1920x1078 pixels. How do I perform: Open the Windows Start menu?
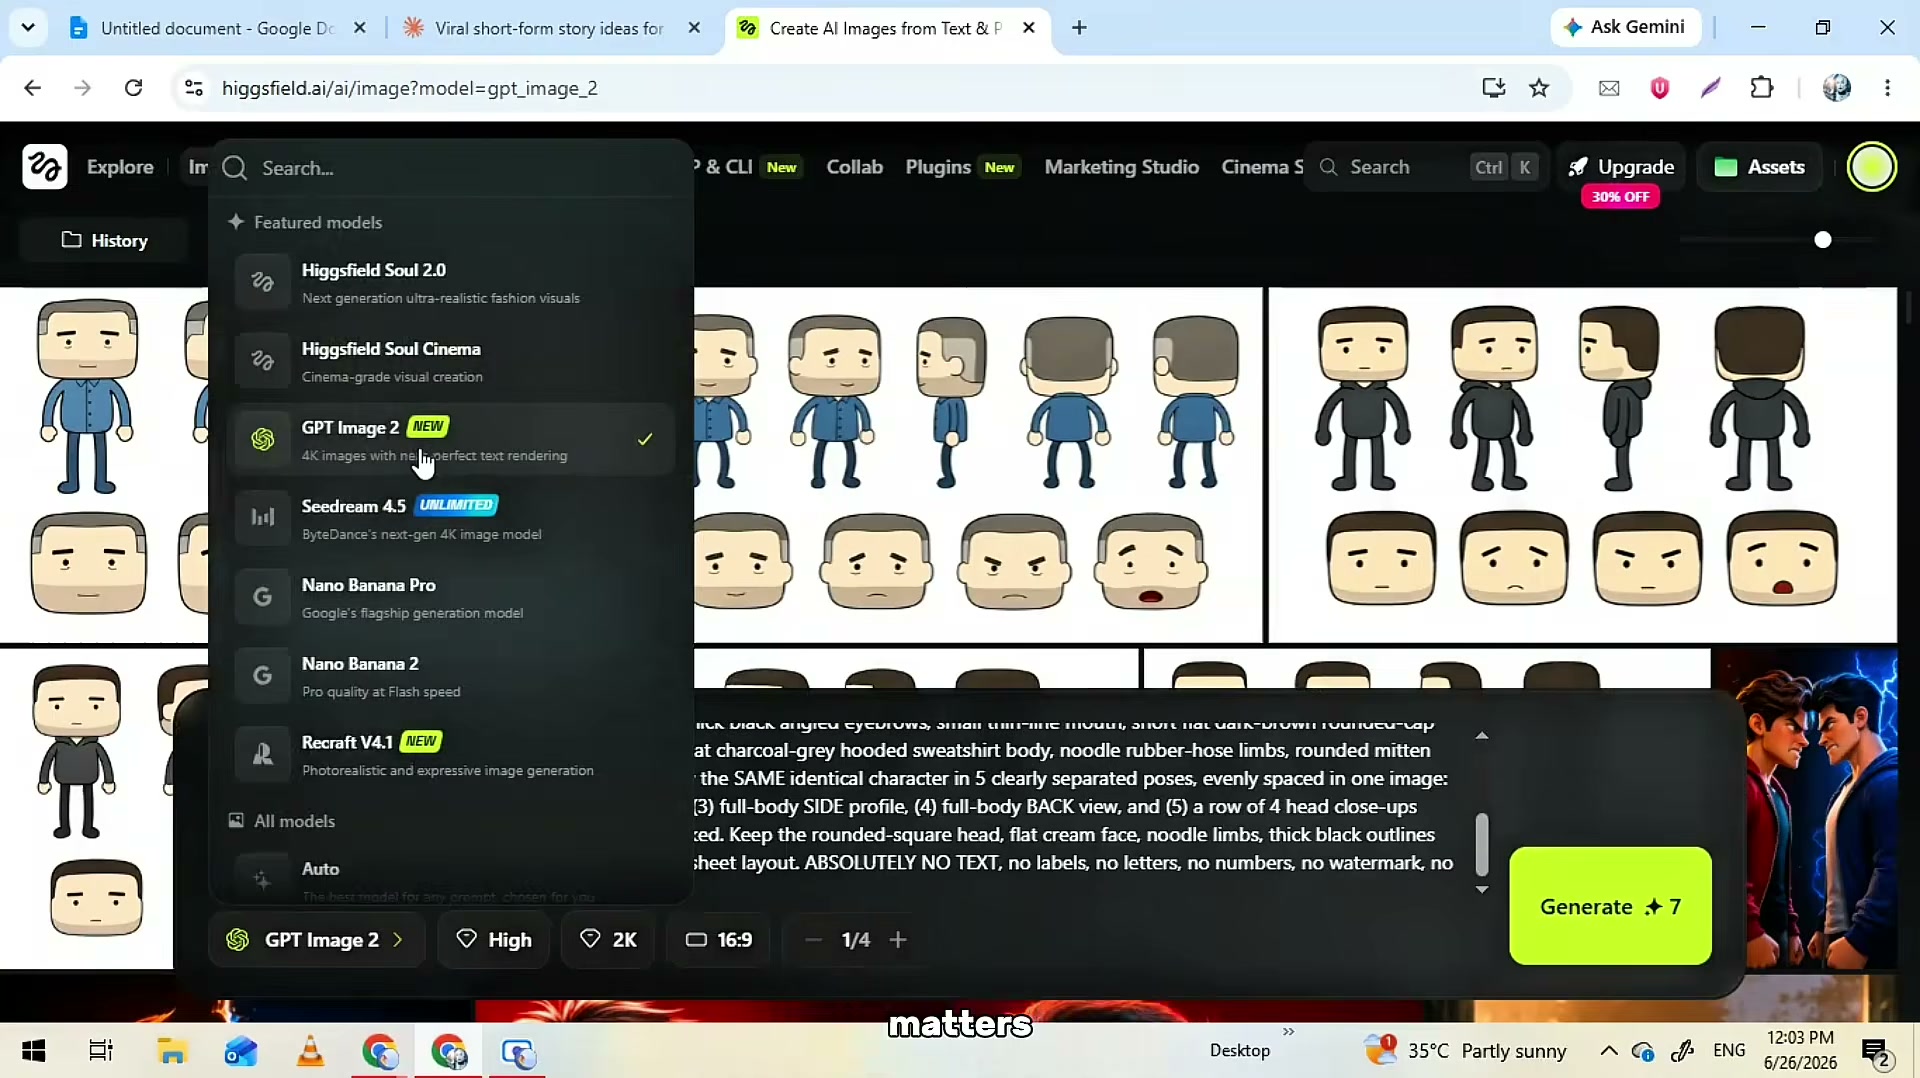tap(33, 1051)
